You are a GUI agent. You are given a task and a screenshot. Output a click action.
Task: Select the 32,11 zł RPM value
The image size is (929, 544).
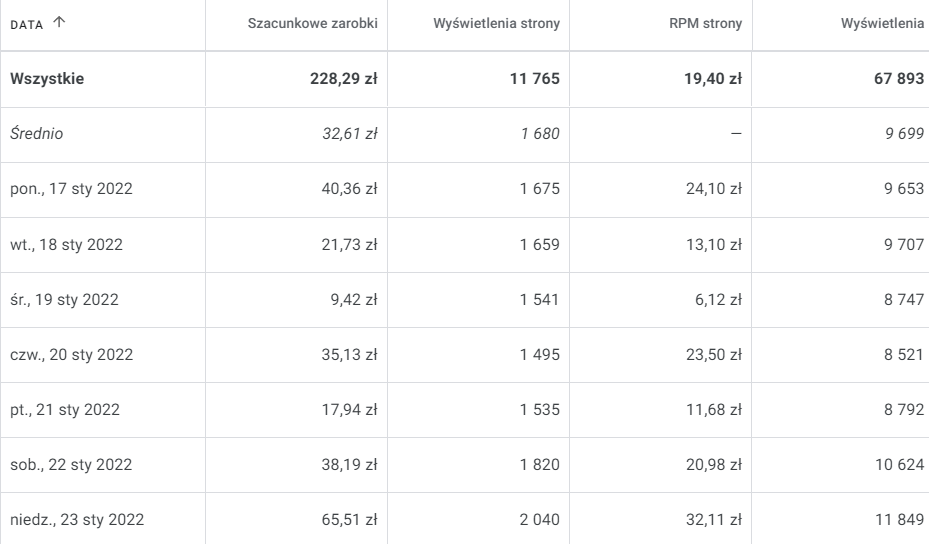click(719, 519)
